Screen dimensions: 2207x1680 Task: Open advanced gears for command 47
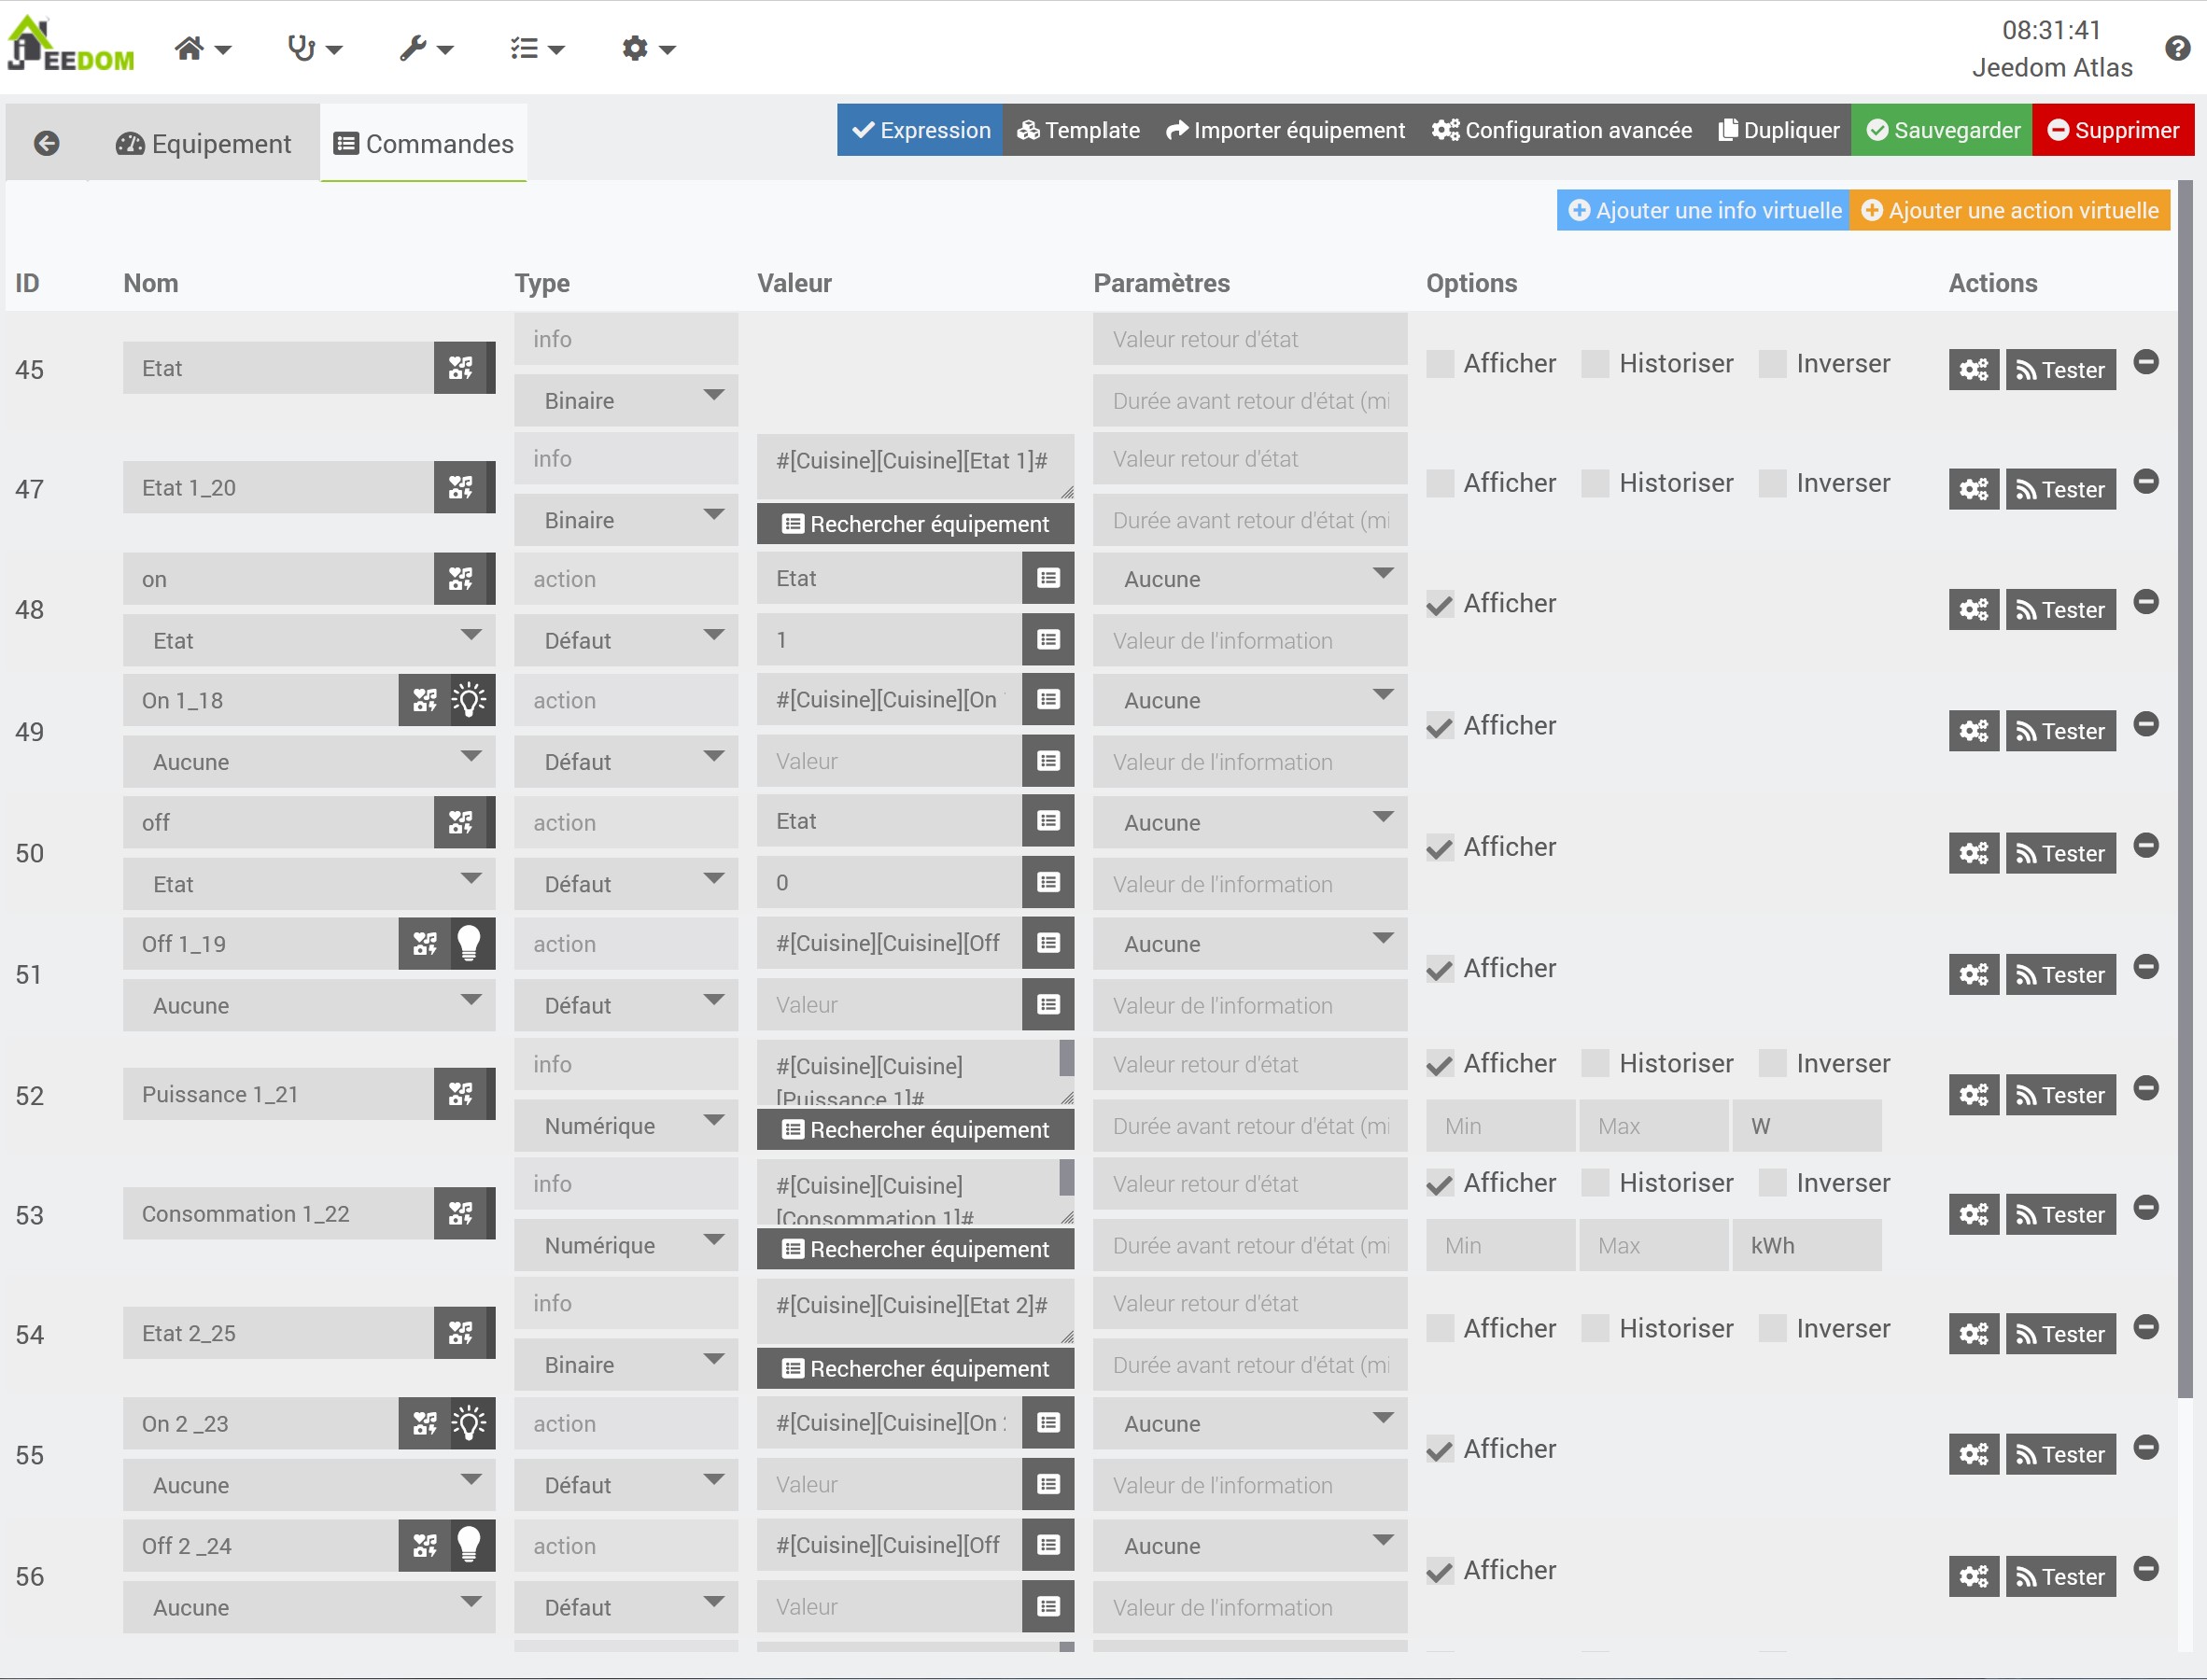1973,489
